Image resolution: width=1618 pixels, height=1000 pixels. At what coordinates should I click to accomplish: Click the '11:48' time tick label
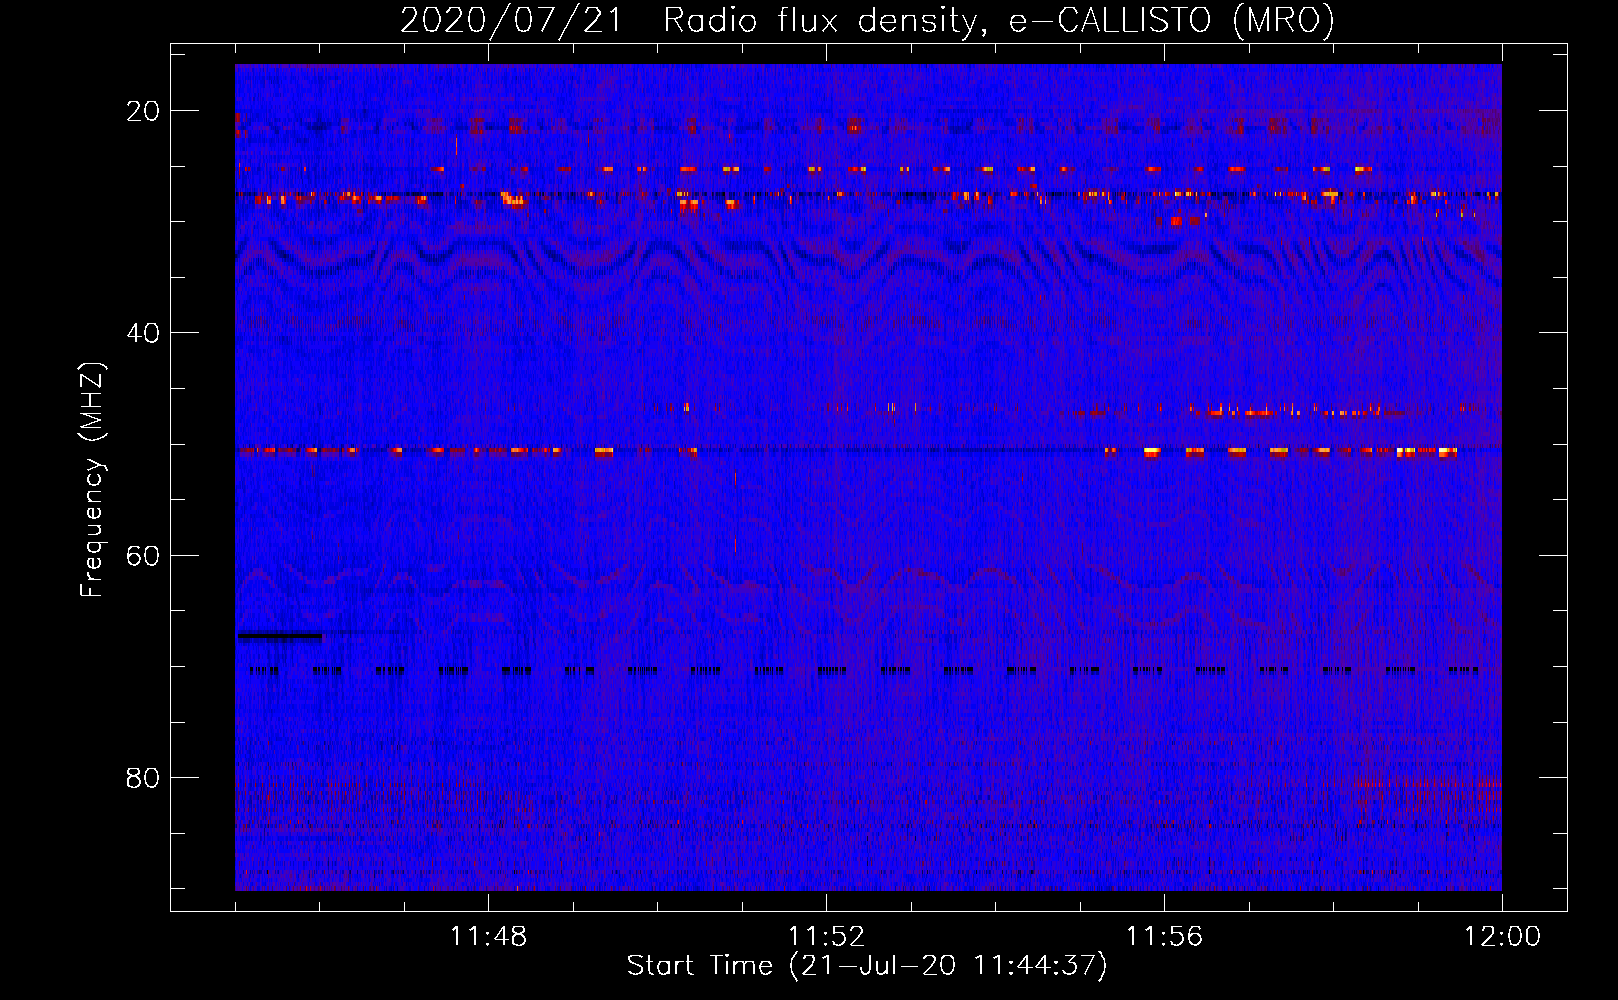[488, 937]
